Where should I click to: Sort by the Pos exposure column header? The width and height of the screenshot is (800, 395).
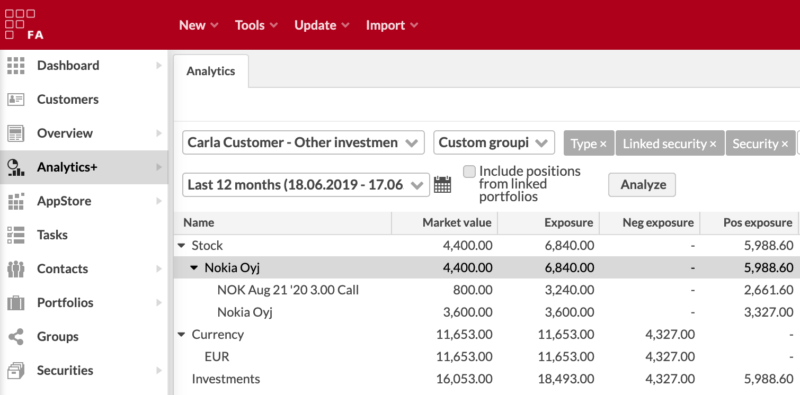[749, 223]
